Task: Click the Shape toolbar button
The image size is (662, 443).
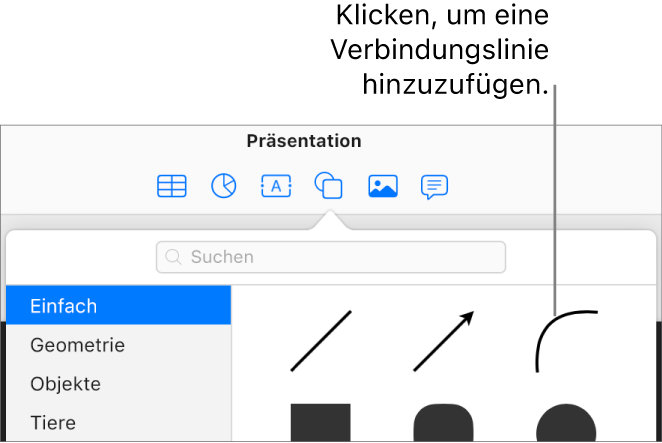Action: pos(328,186)
